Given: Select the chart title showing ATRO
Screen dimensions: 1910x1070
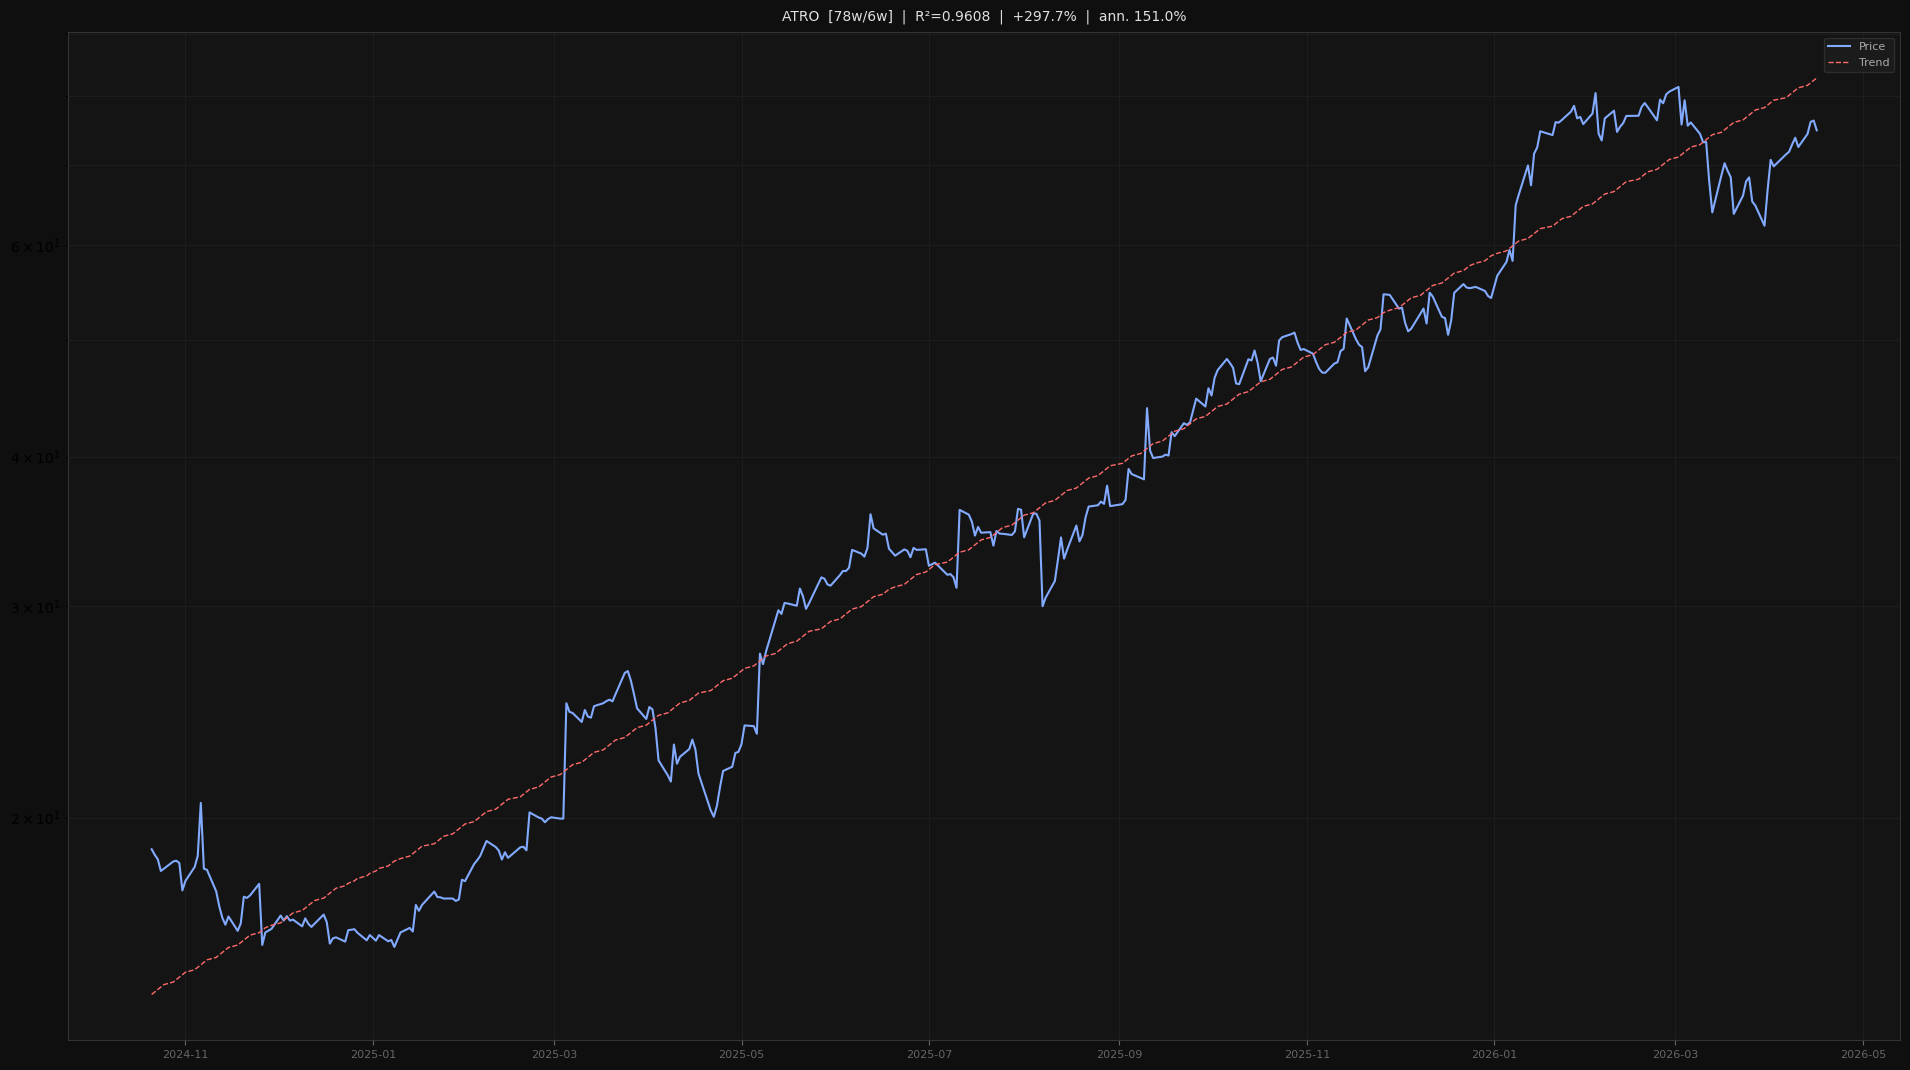Looking at the screenshot, I should [797, 16].
